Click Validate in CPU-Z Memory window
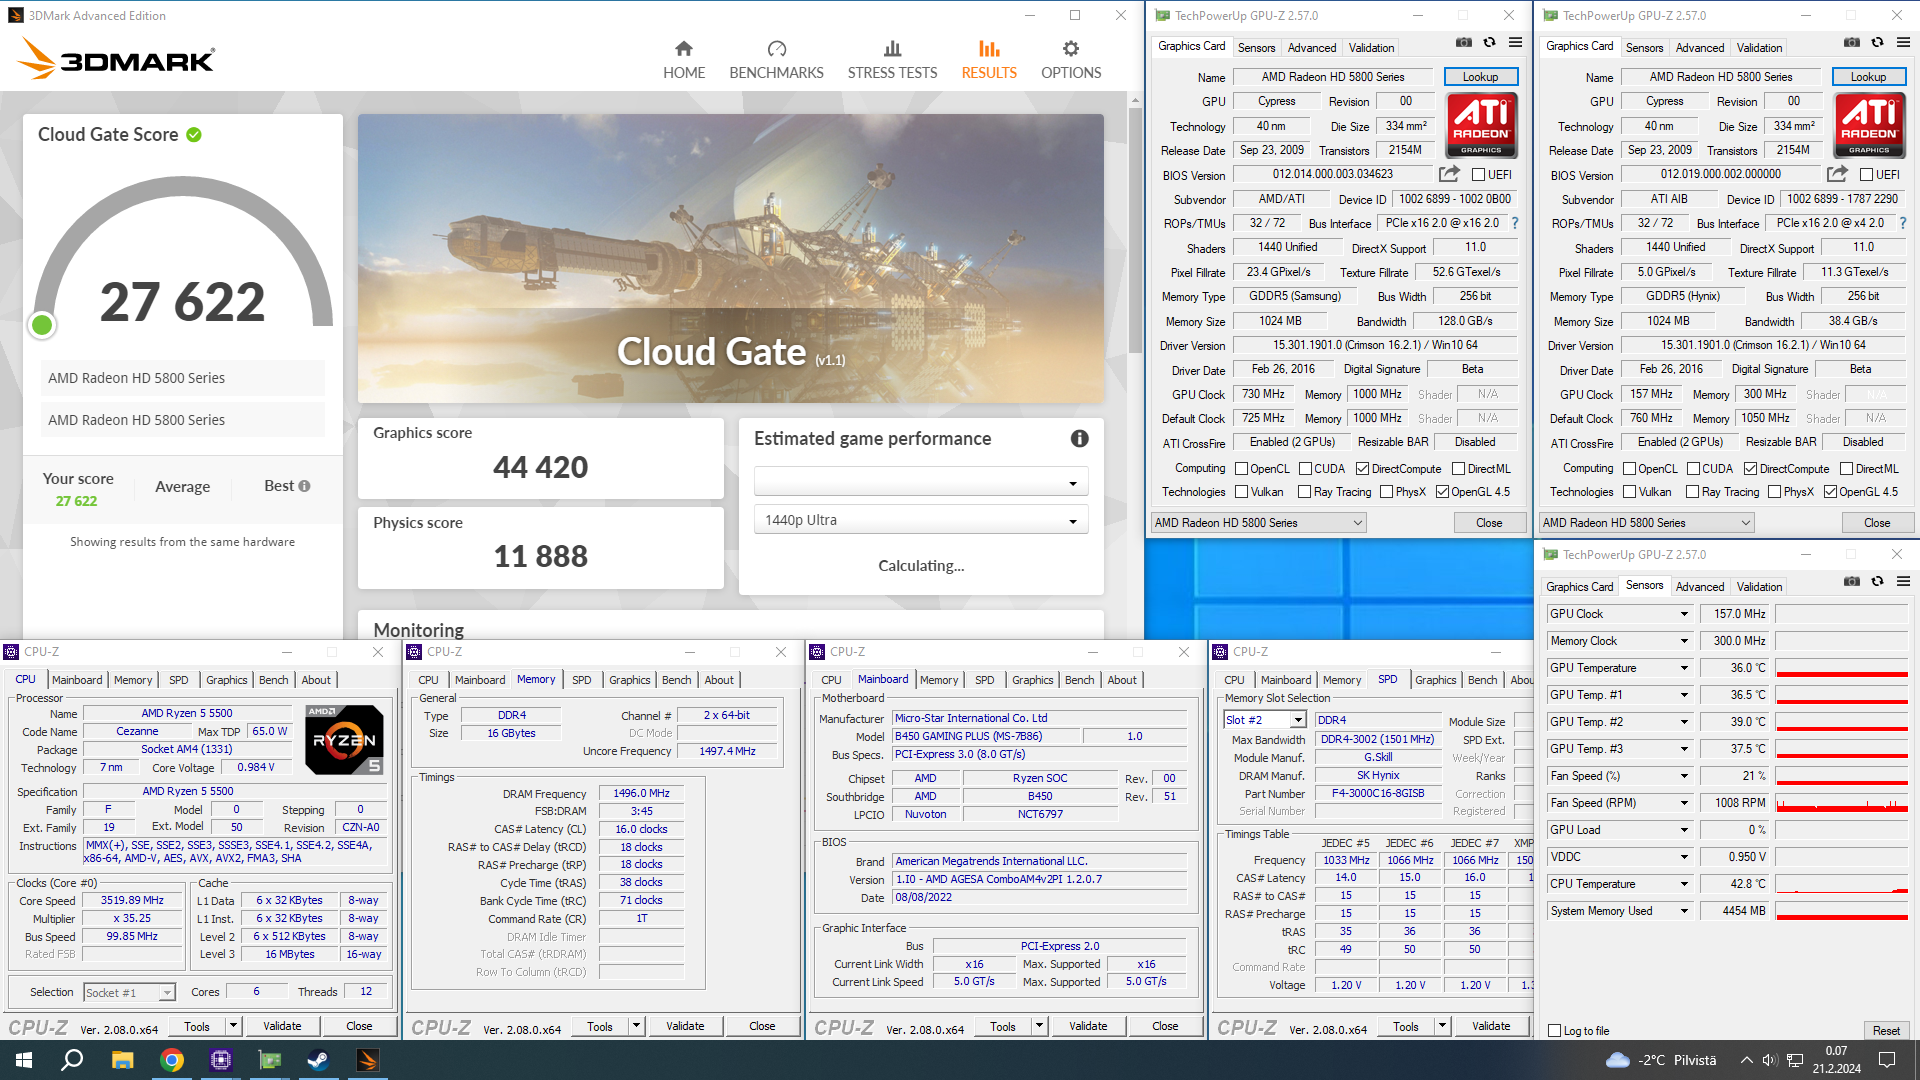 (685, 1026)
